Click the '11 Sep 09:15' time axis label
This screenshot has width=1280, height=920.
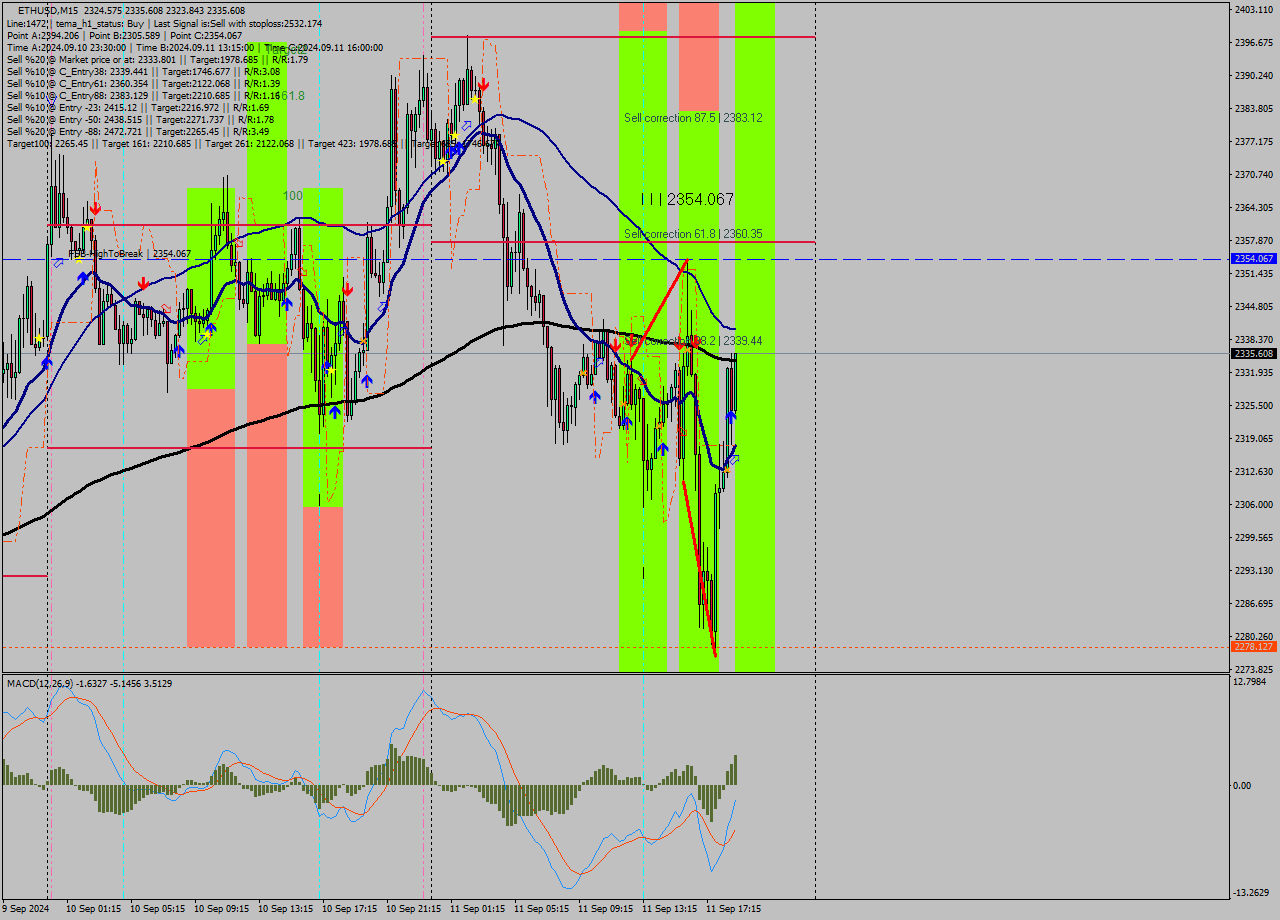(x=605, y=909)
